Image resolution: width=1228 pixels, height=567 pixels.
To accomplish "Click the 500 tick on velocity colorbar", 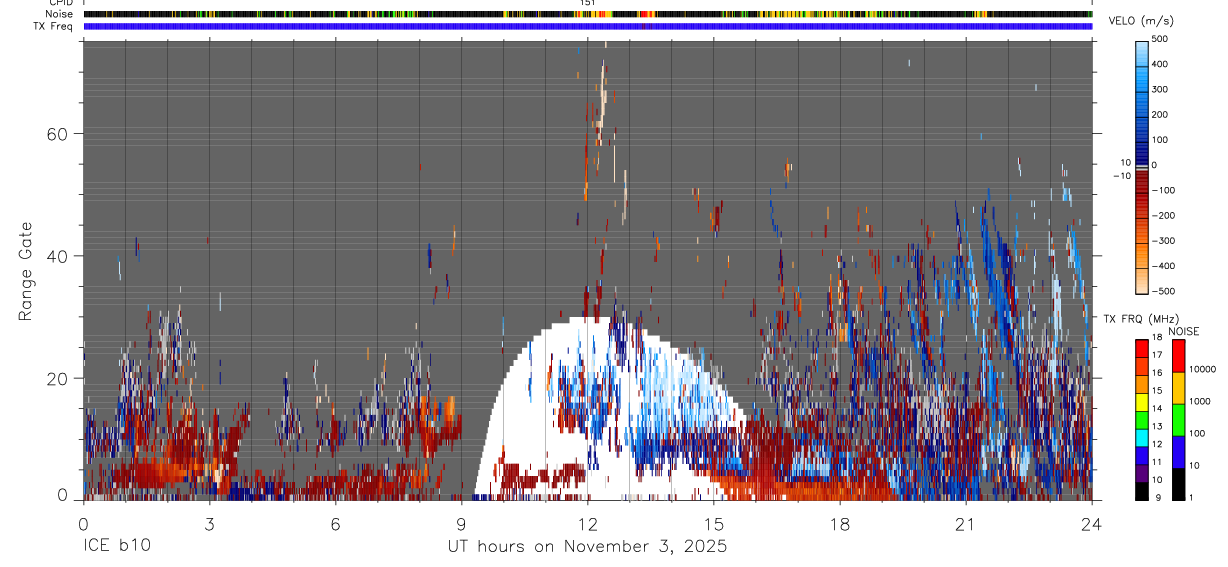I will [x=1161, y=39].
